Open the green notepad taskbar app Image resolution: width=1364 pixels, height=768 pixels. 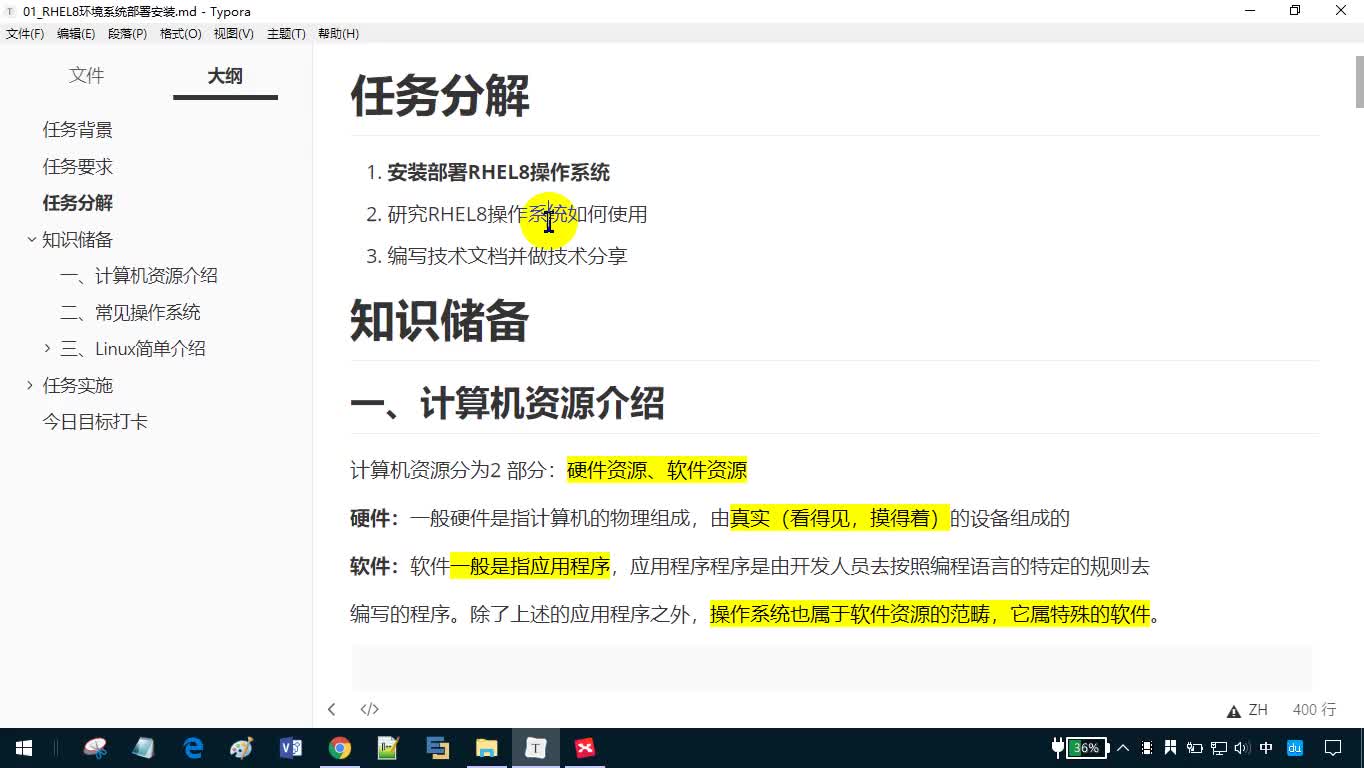(x=389, y=747)
